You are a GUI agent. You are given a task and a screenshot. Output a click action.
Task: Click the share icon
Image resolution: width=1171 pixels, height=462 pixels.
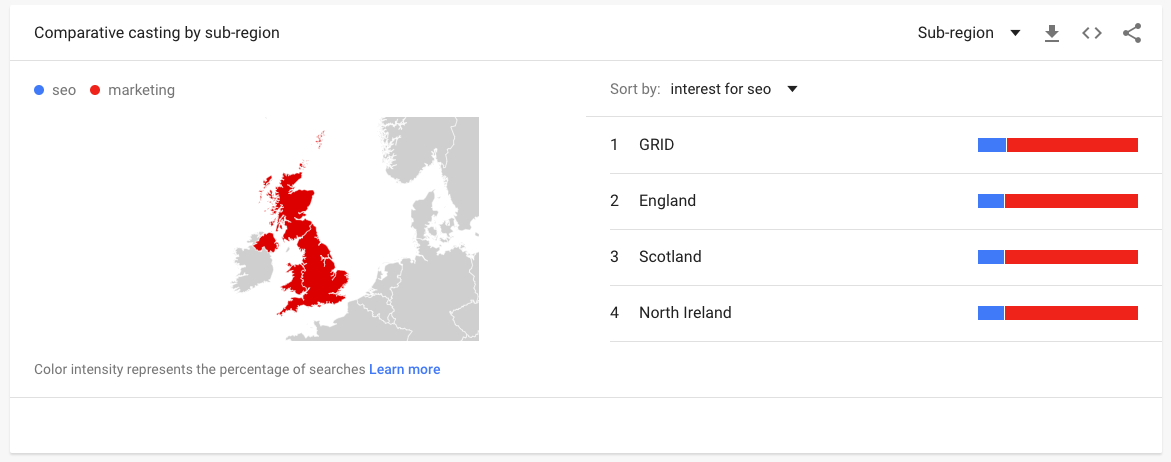coord(1132,34)
